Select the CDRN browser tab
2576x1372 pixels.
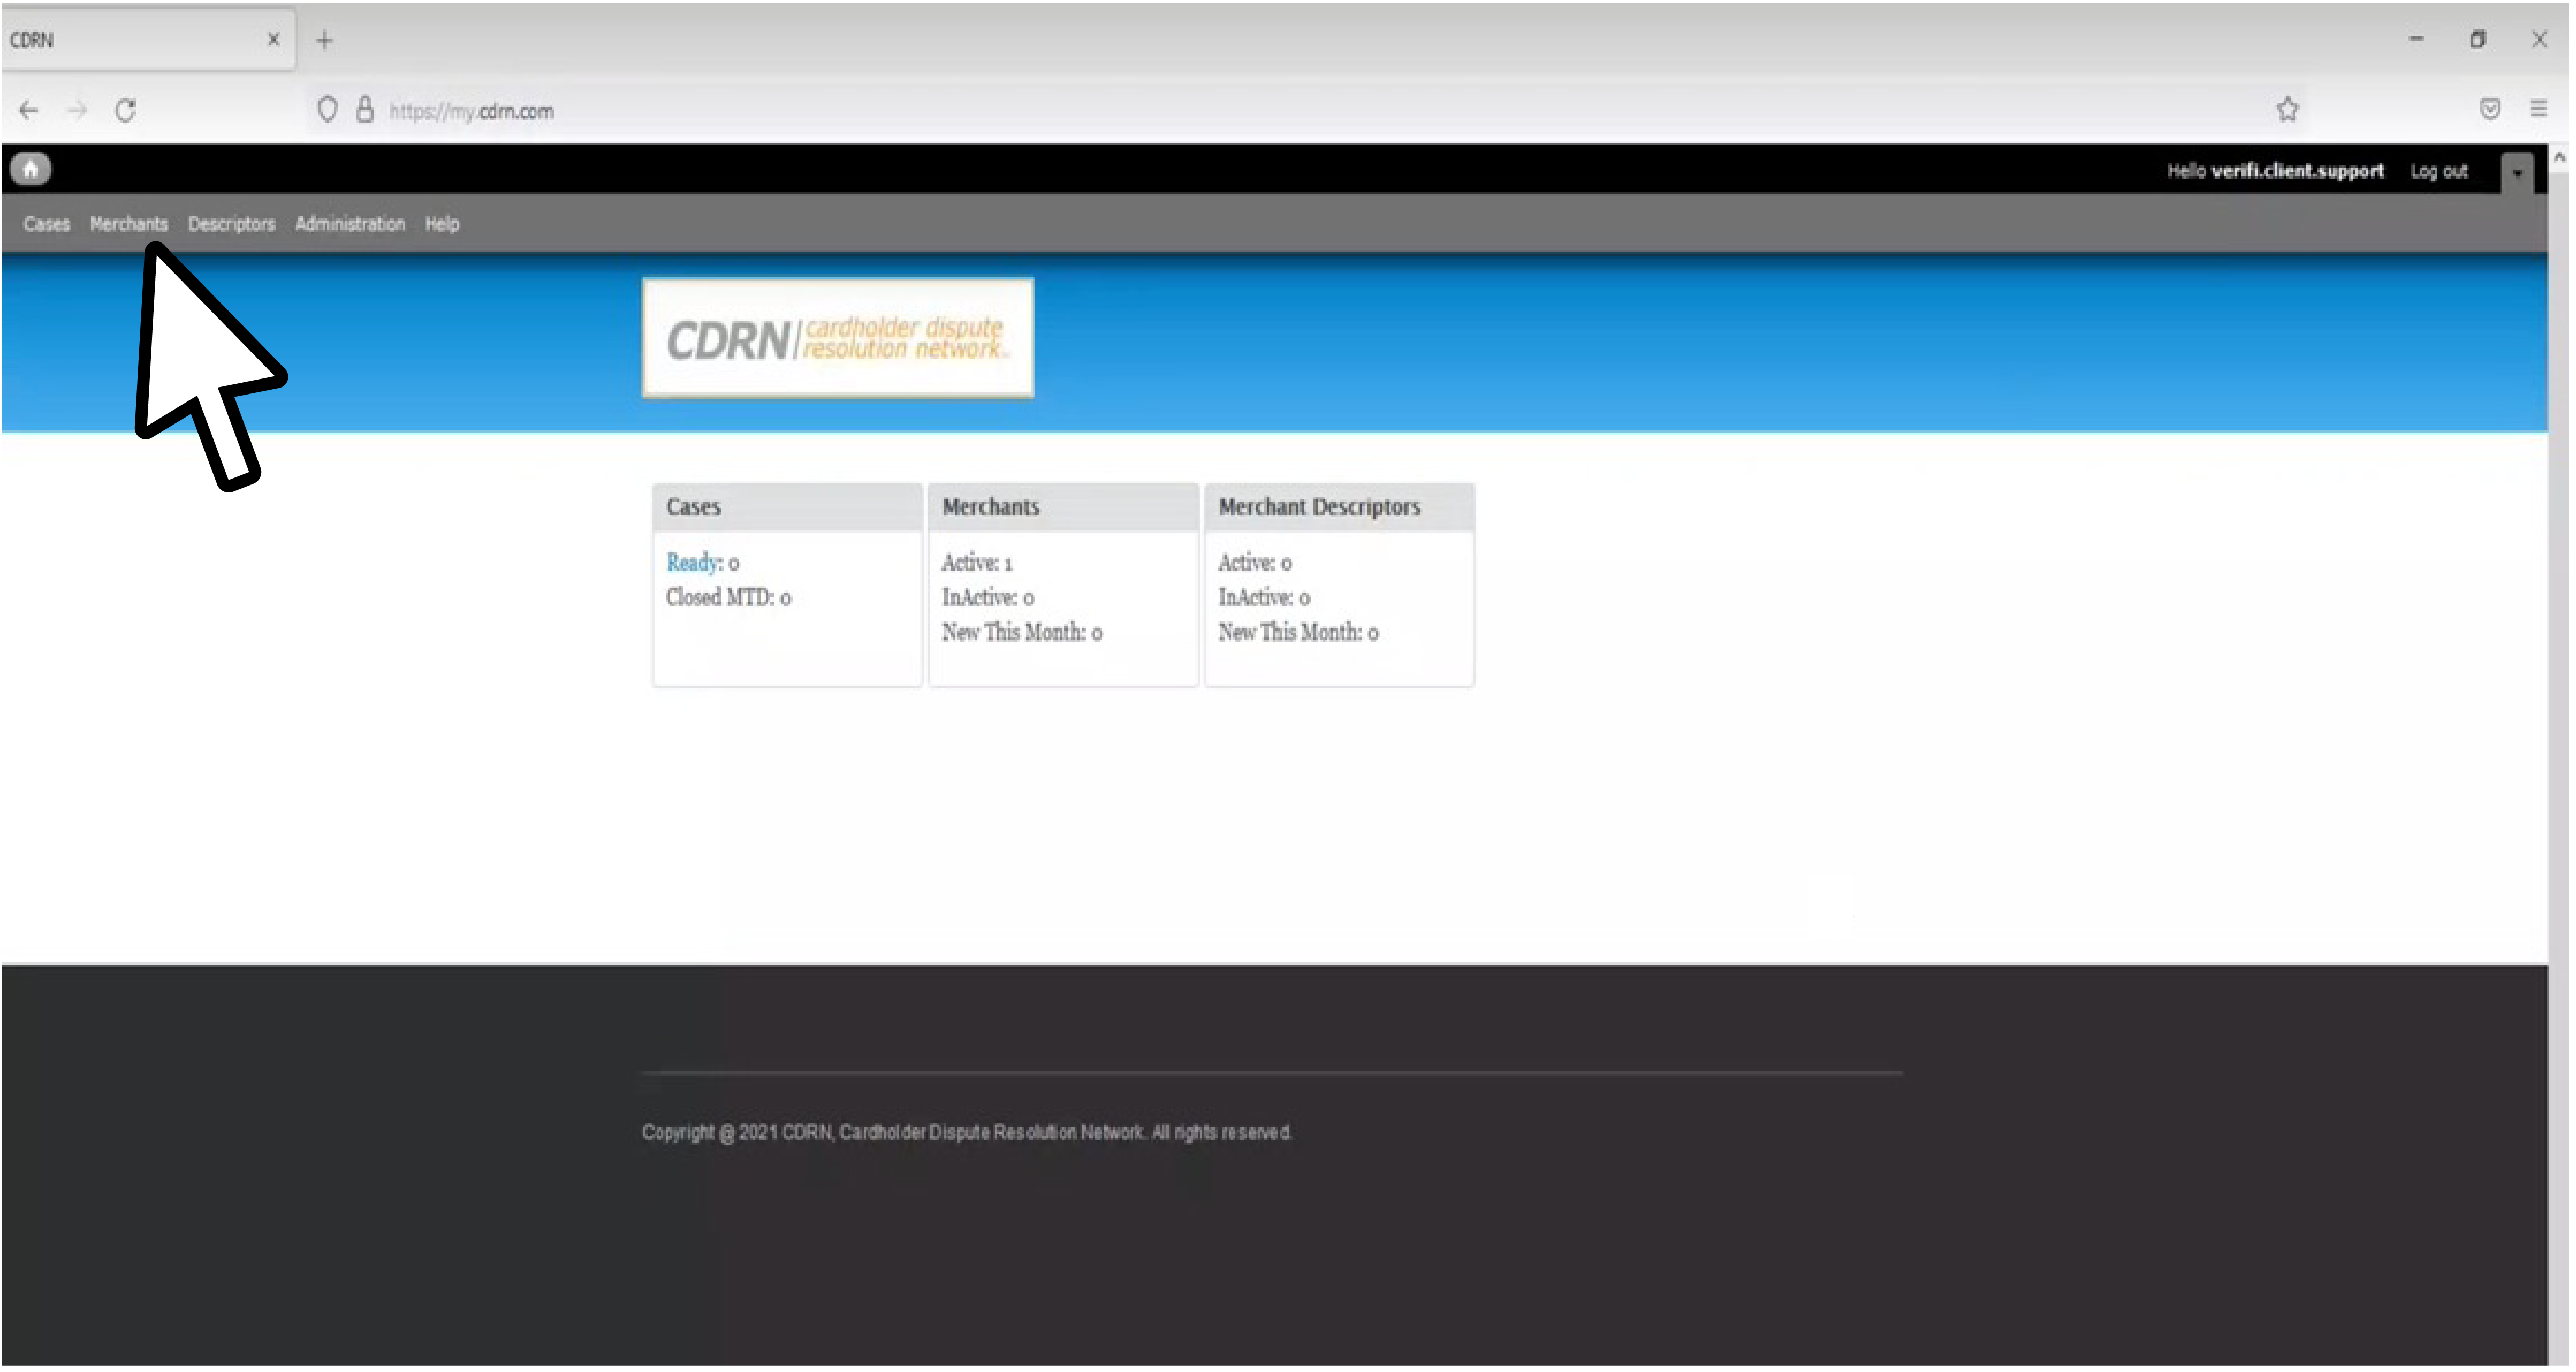click(148, 39)
